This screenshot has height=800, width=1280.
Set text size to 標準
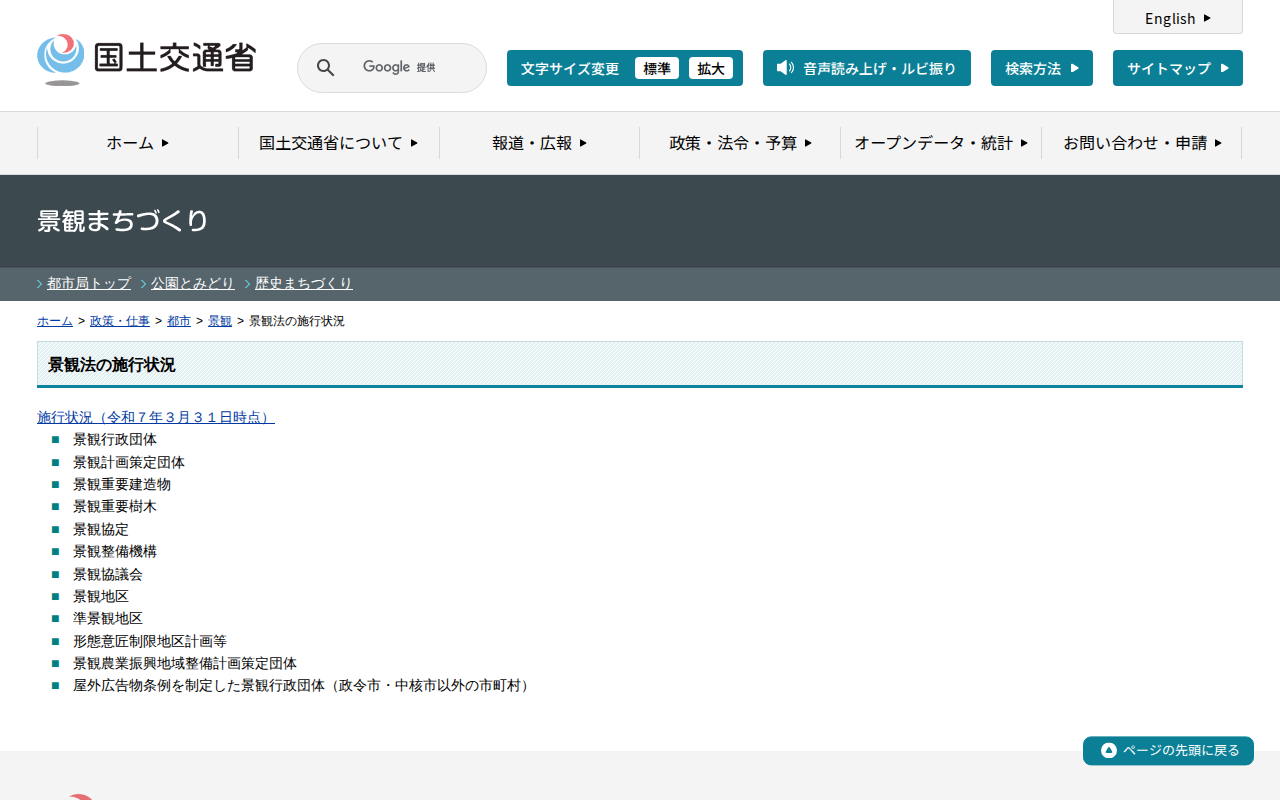(656, 68)
